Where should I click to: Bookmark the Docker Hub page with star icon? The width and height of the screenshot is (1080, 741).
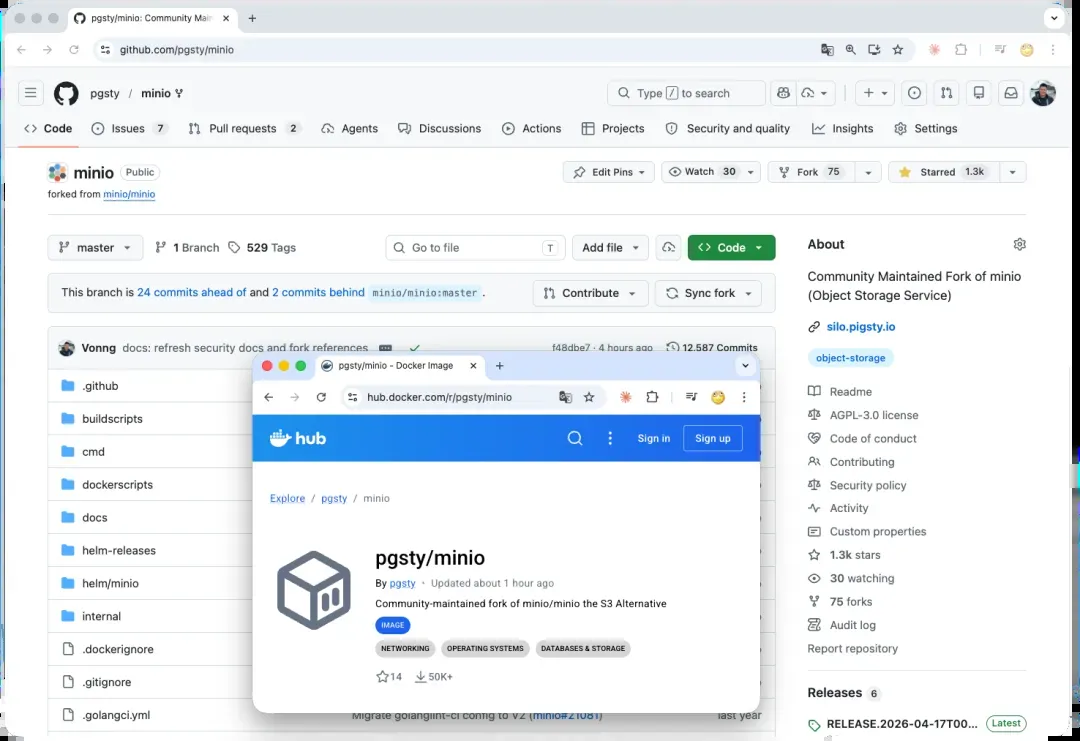589,397
